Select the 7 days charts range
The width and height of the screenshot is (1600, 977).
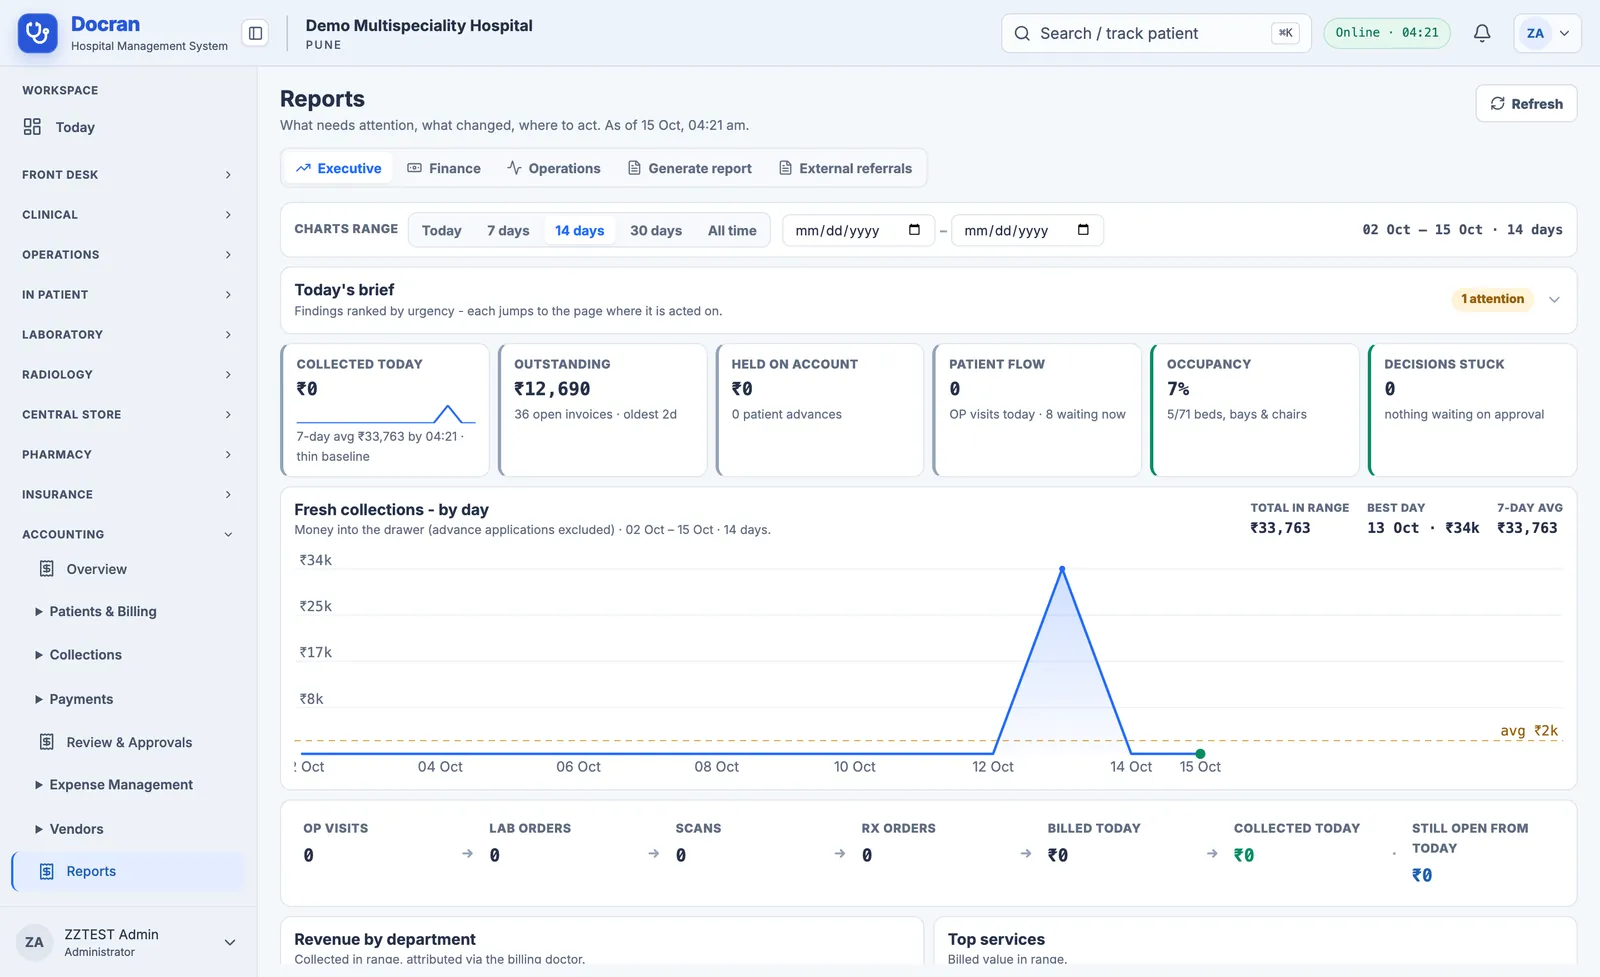pyautogui.click(x=508, y=230)
